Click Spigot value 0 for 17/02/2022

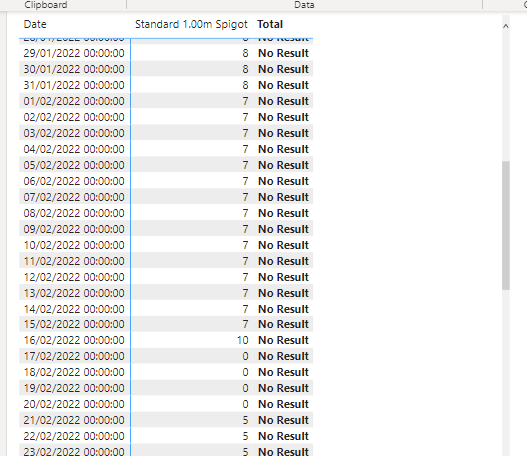[245, 356]
